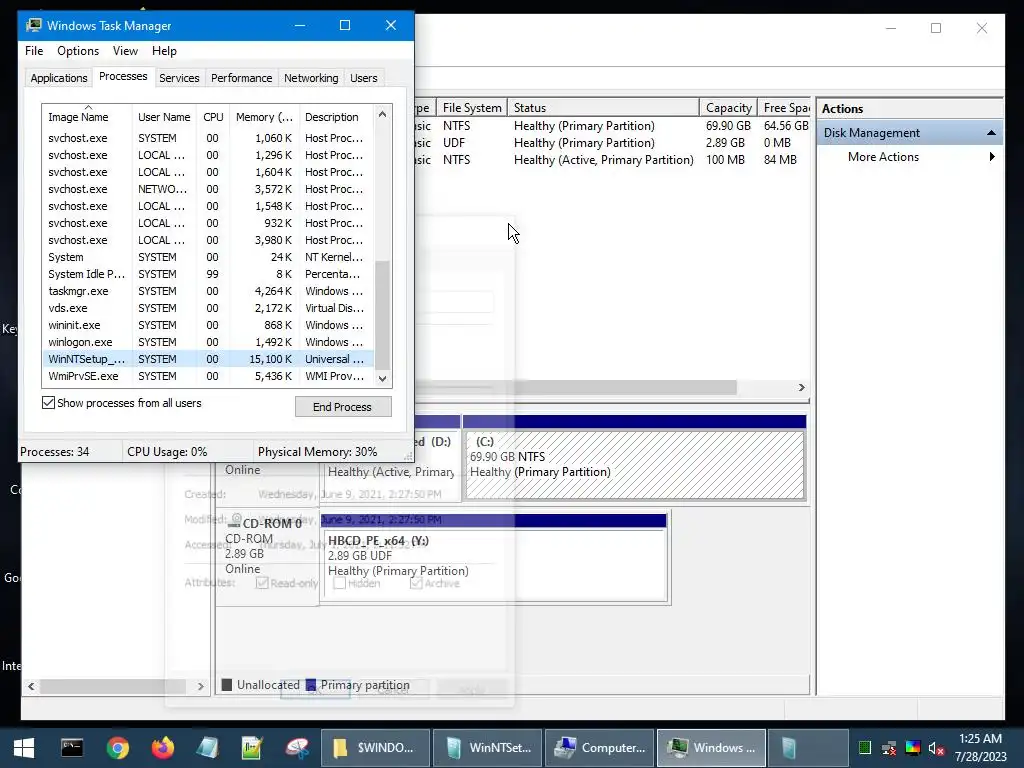Toggle the faded Read-only checkbox
Viewport: 1024px width, 768px height.
pyautogui.click(x=262, y=583)
